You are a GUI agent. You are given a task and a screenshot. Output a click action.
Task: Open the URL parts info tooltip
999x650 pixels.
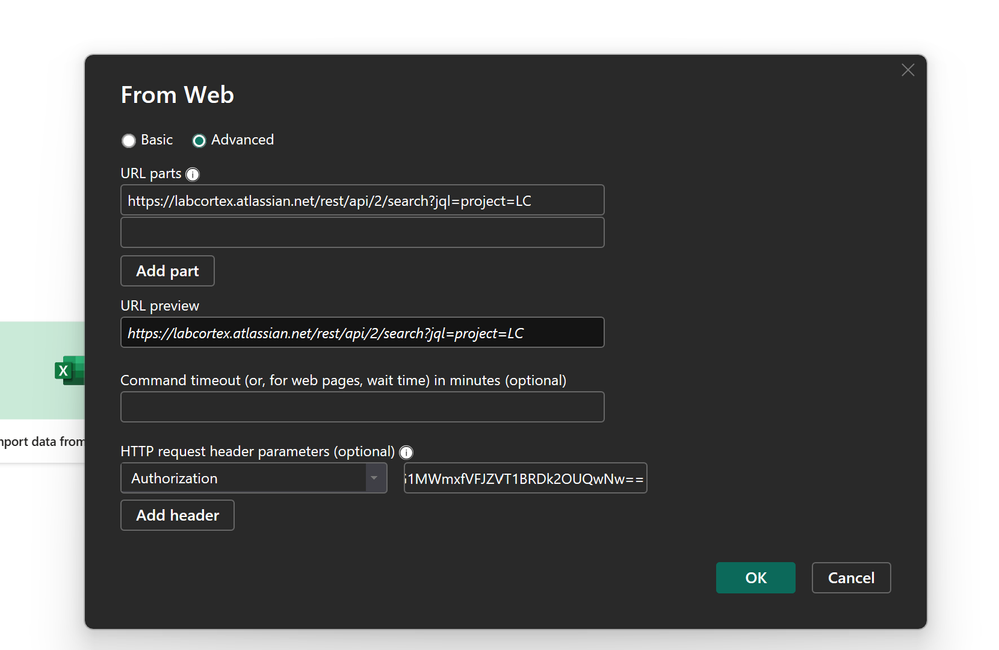(x=191, y=173)
